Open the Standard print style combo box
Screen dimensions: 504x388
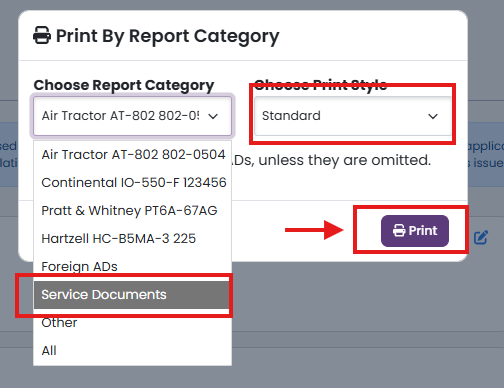tap(353, 116)
